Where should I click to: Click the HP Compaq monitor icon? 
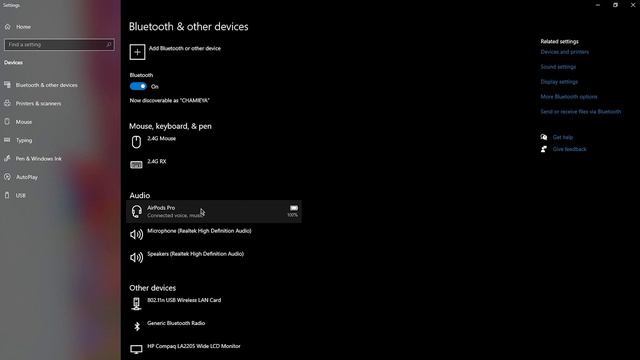136,349
